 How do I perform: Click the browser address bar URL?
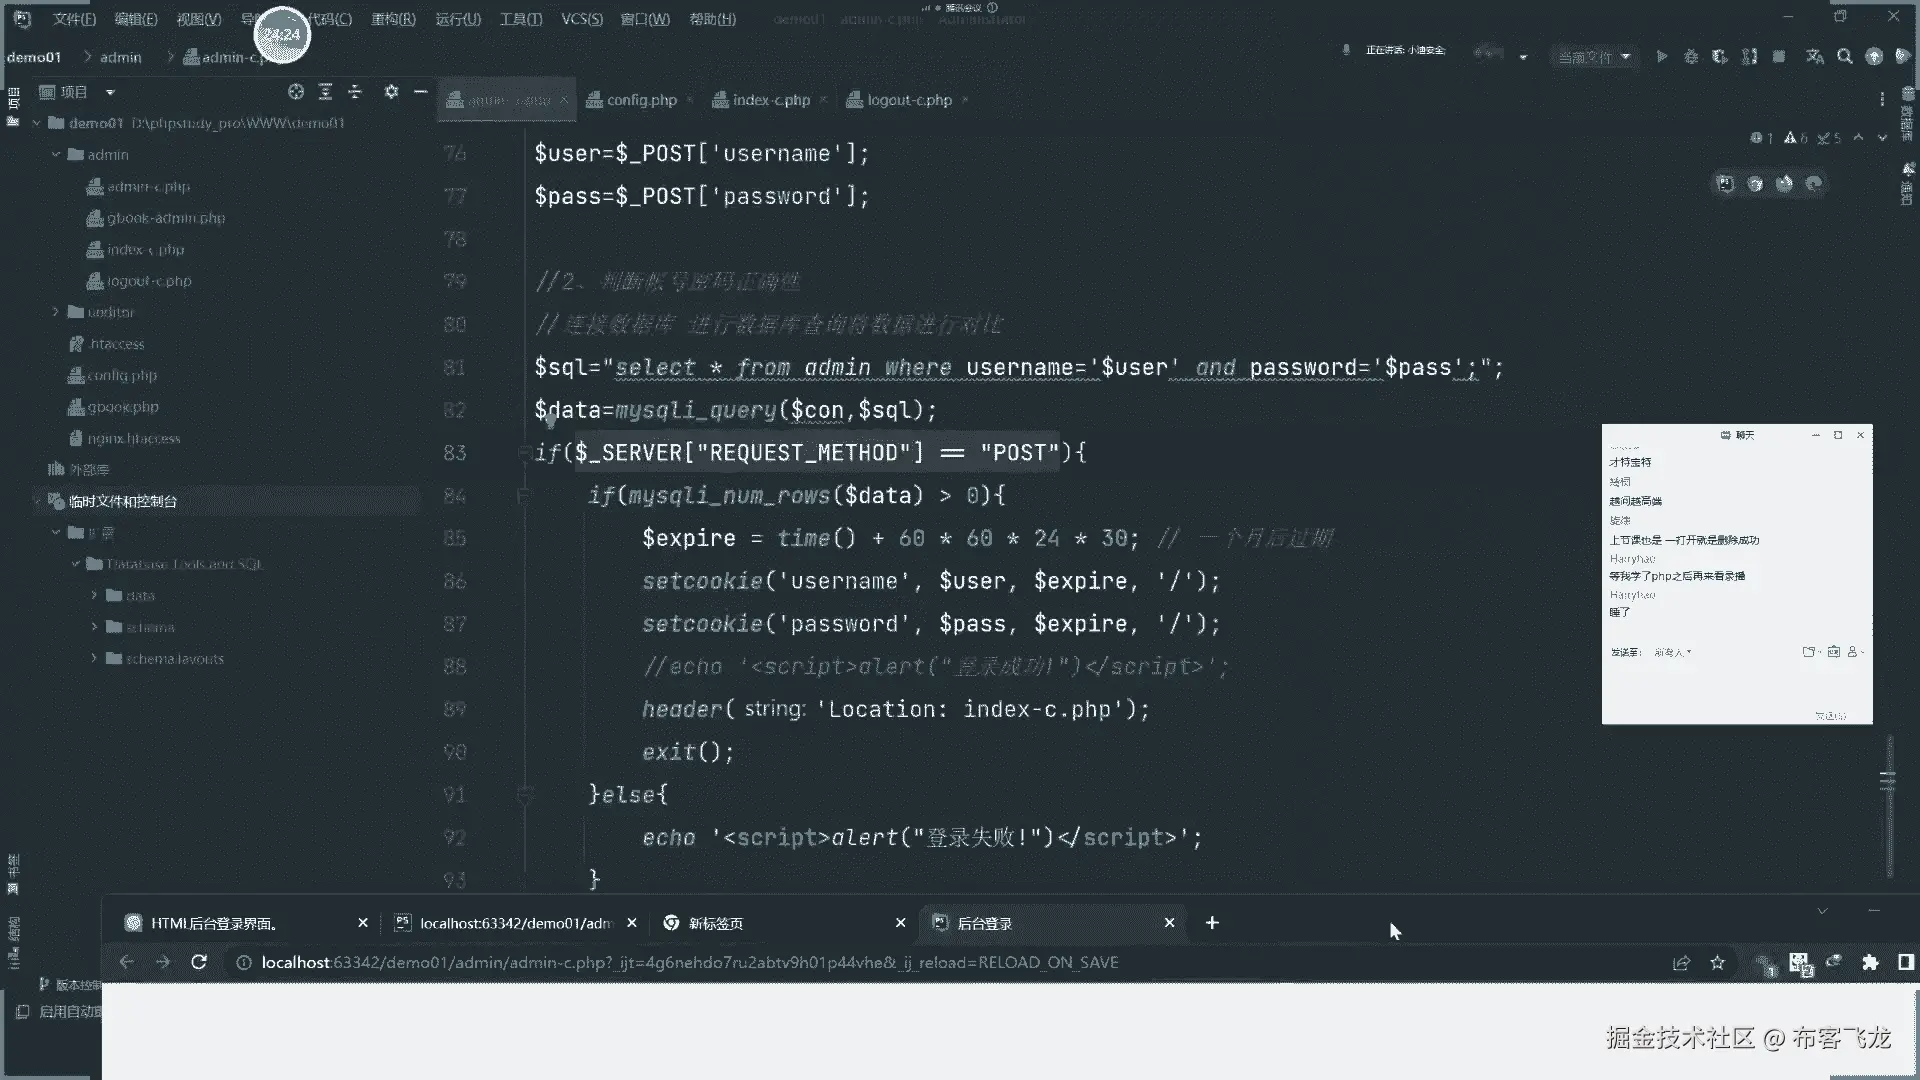689,962
